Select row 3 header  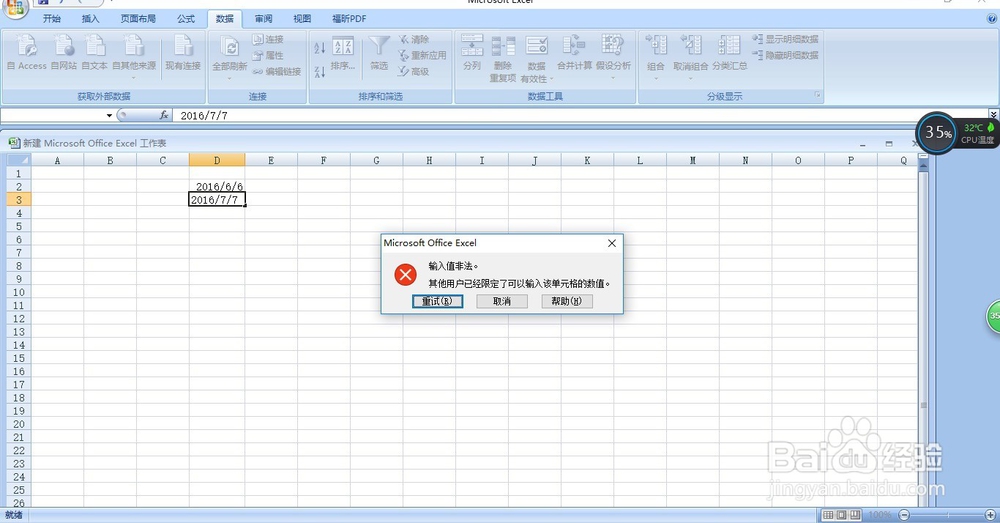[18, 200]
